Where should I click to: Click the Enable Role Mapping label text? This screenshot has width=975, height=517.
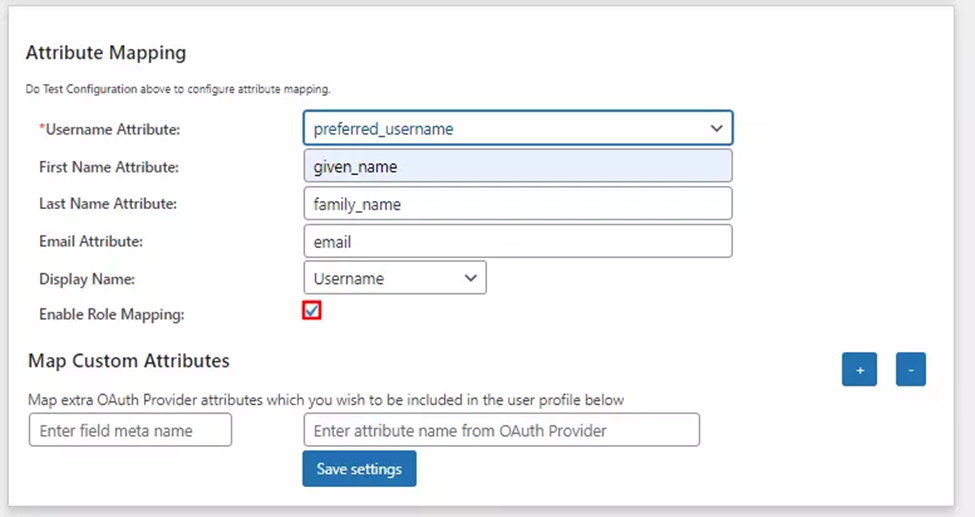112,314
